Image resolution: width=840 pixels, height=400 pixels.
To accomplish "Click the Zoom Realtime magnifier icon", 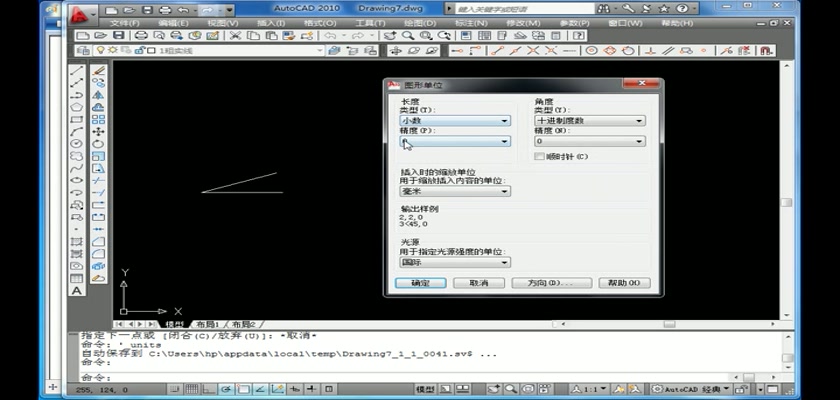I will 408,35.
